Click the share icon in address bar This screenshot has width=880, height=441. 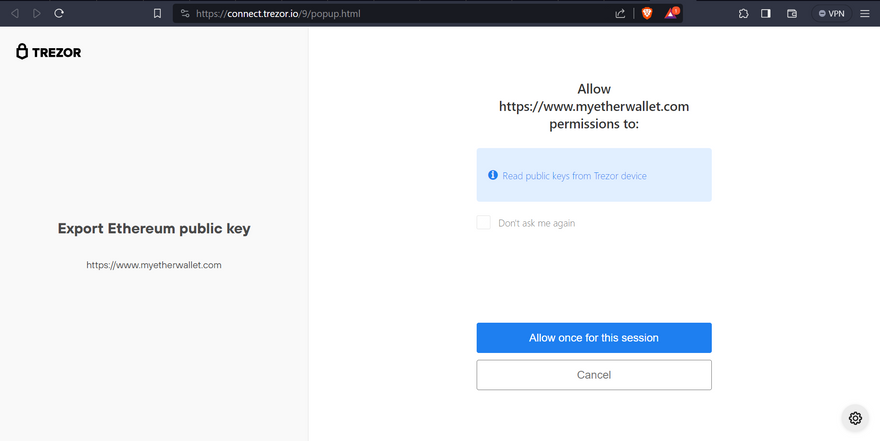click(x=620, y=13)
